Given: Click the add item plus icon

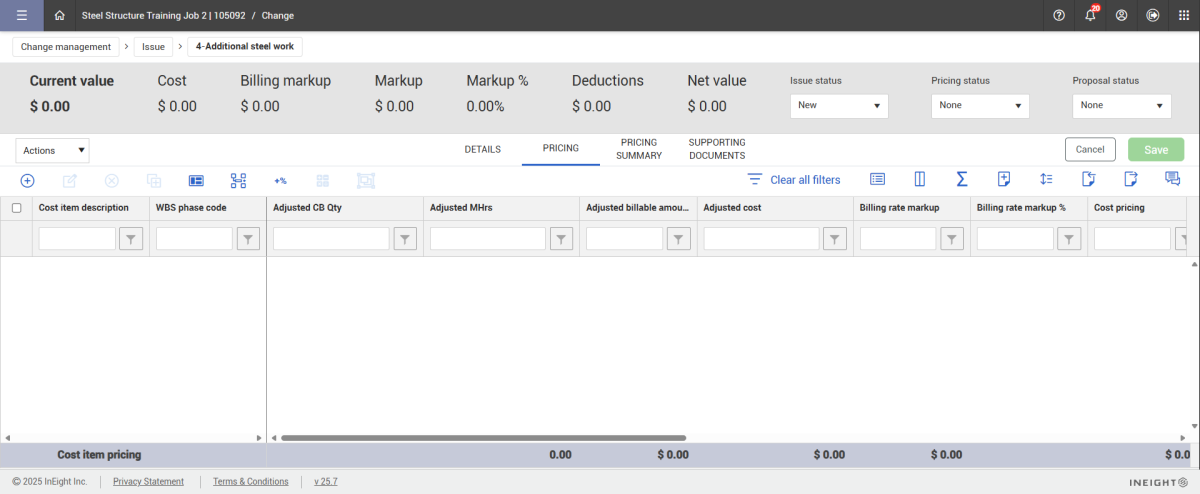Looking at the screenshot, I should click(x=28, y=180).
